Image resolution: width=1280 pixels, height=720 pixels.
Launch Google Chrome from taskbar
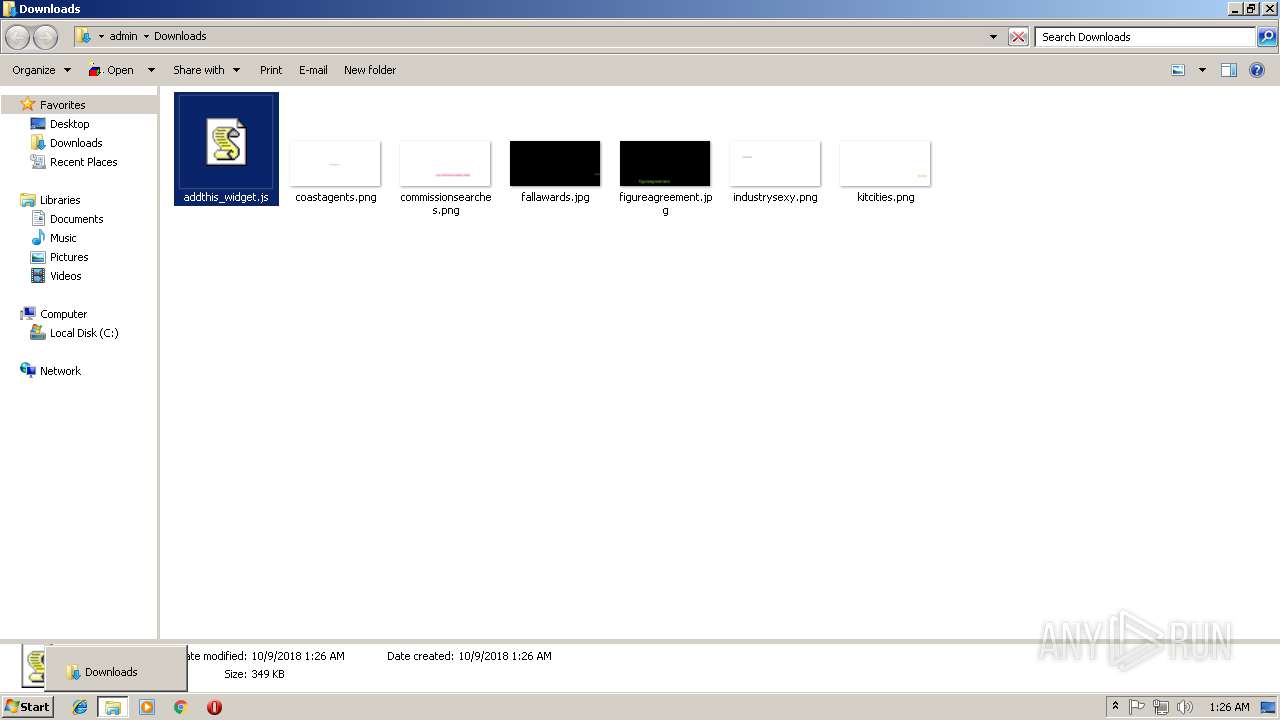tap(181, 707)
